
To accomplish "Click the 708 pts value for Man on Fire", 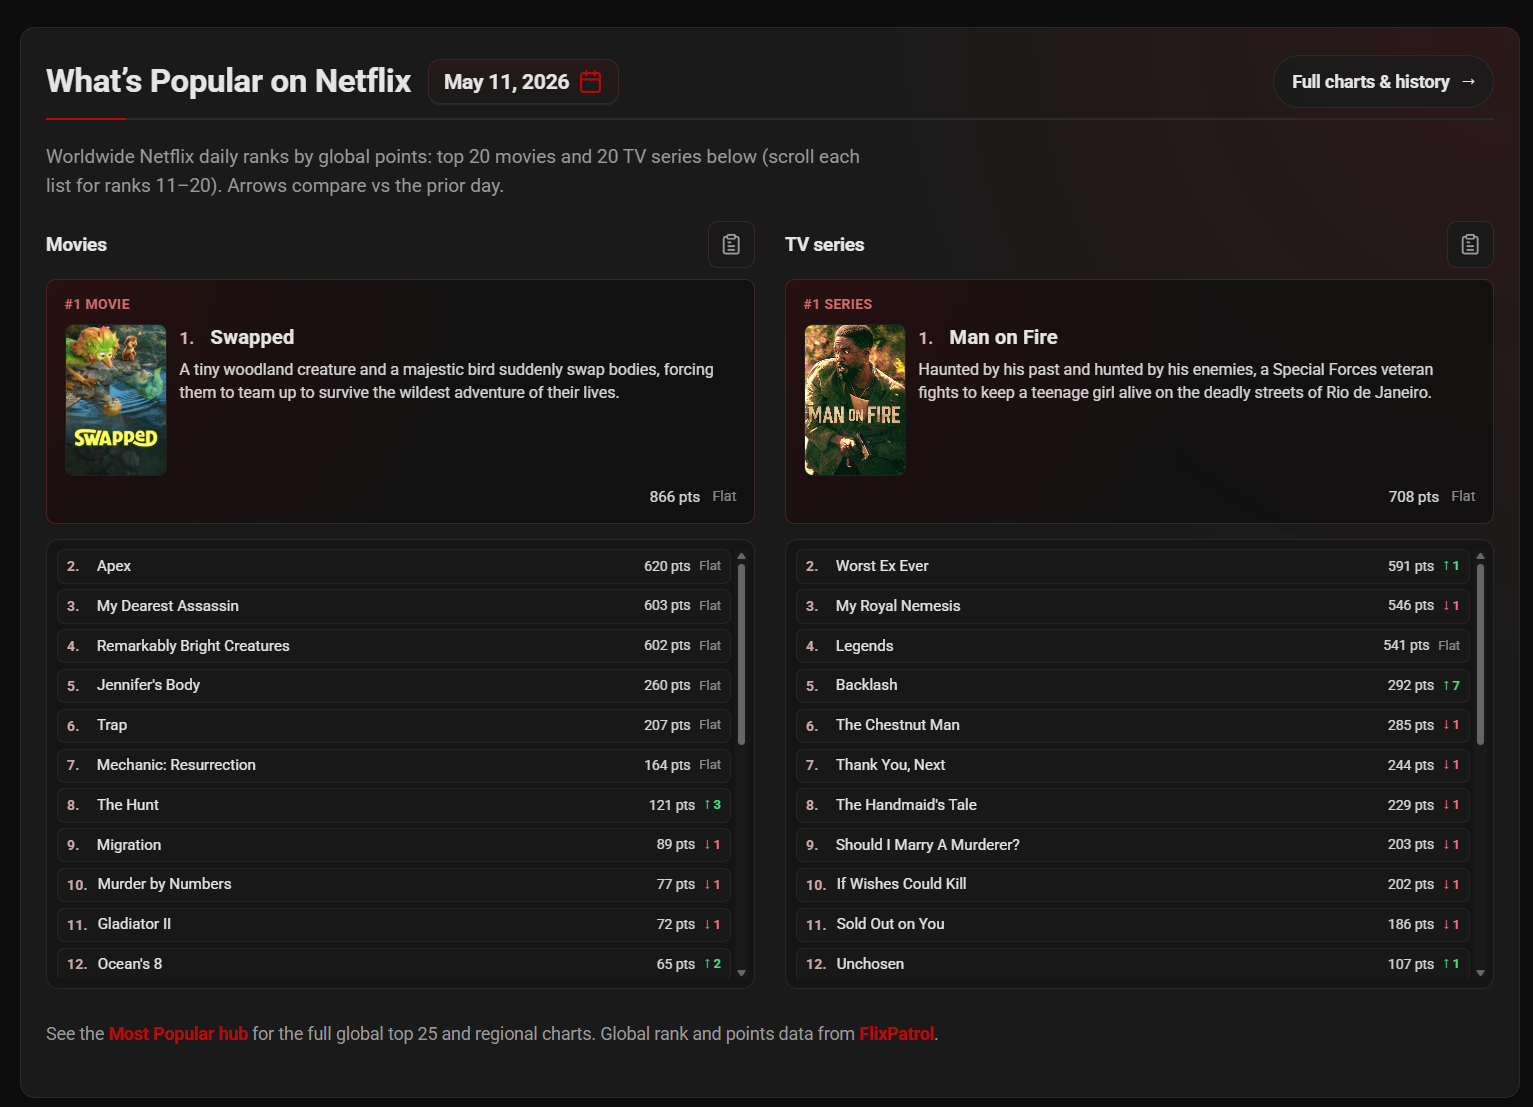I will tap(1414, 497).
